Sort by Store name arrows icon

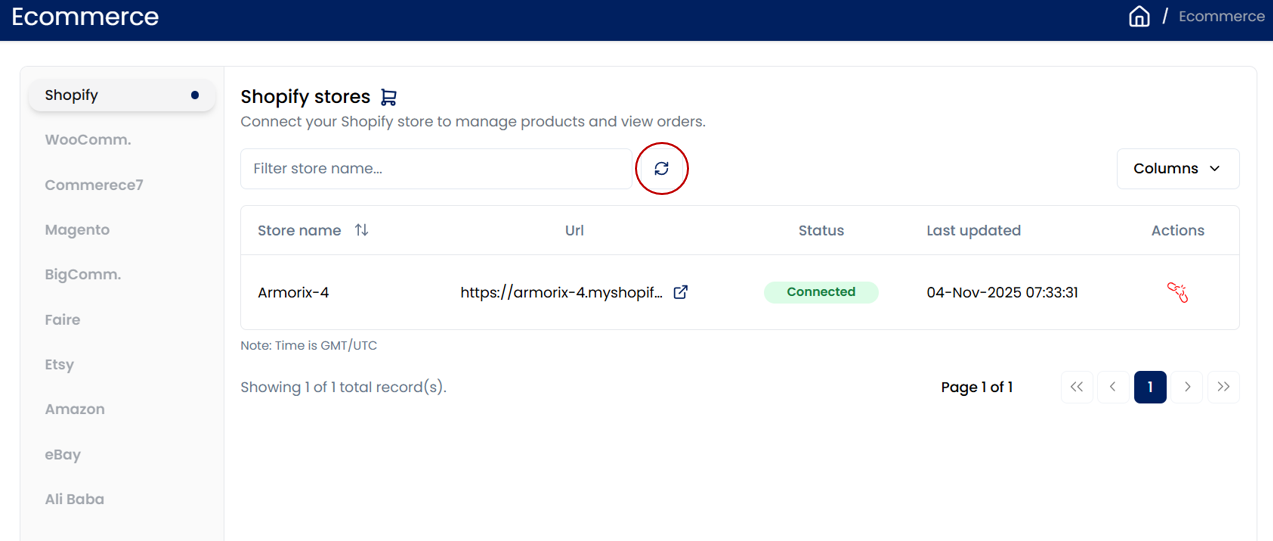(x=361, y=230)
